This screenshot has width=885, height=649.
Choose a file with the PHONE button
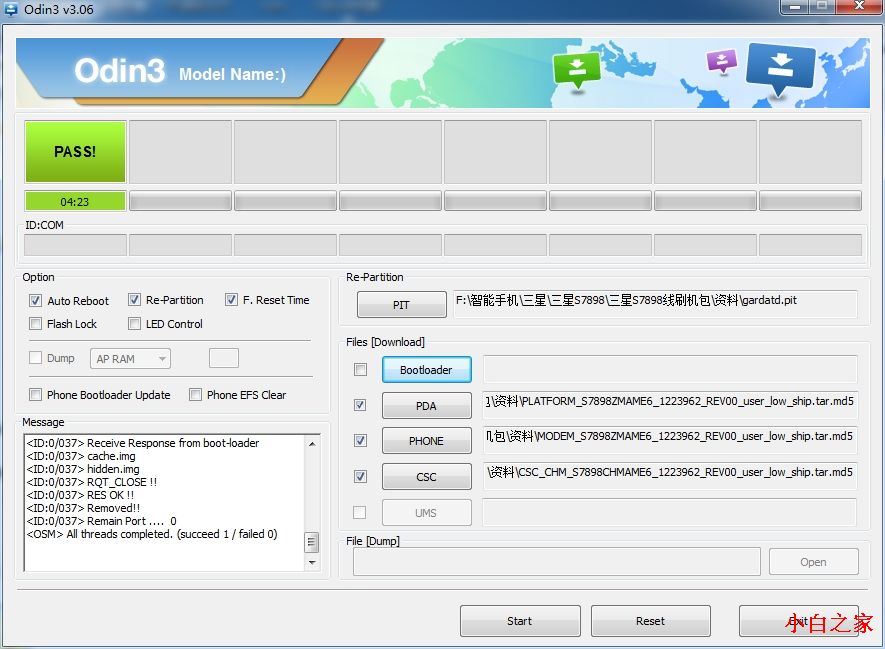coord(427,441)
